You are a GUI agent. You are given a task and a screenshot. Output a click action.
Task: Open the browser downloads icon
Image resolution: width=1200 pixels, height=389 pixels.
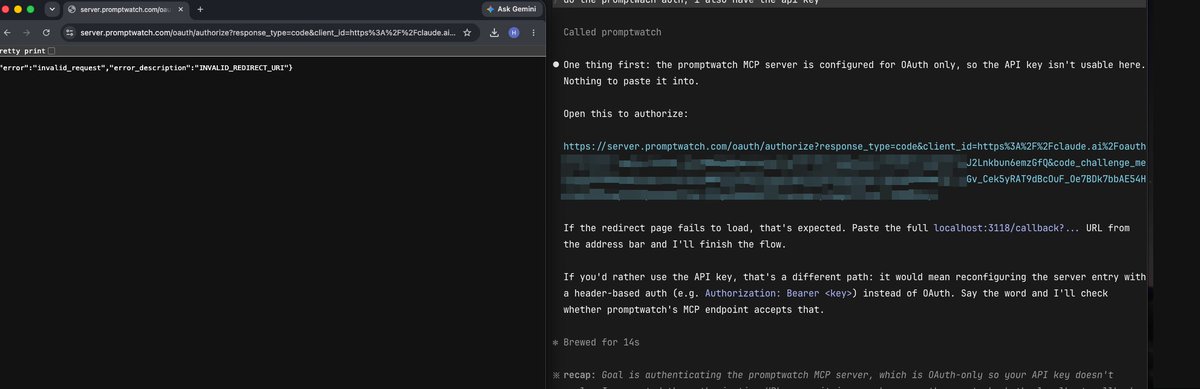(x=494, y=32)
